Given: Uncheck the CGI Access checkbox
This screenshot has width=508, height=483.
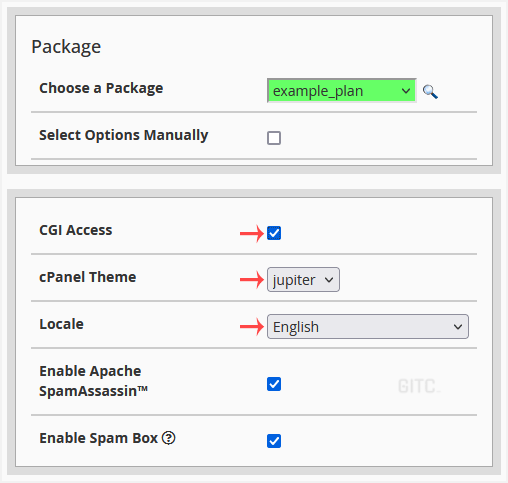Looking at the screenshot, I should [274, 233].
